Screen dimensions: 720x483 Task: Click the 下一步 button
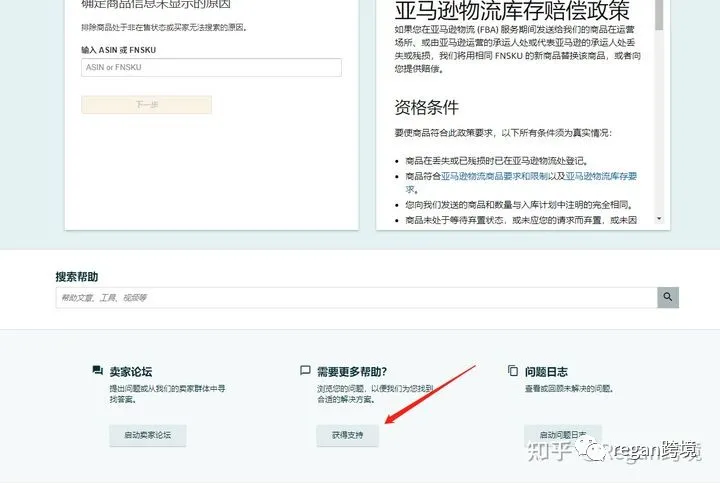[146, 105]
